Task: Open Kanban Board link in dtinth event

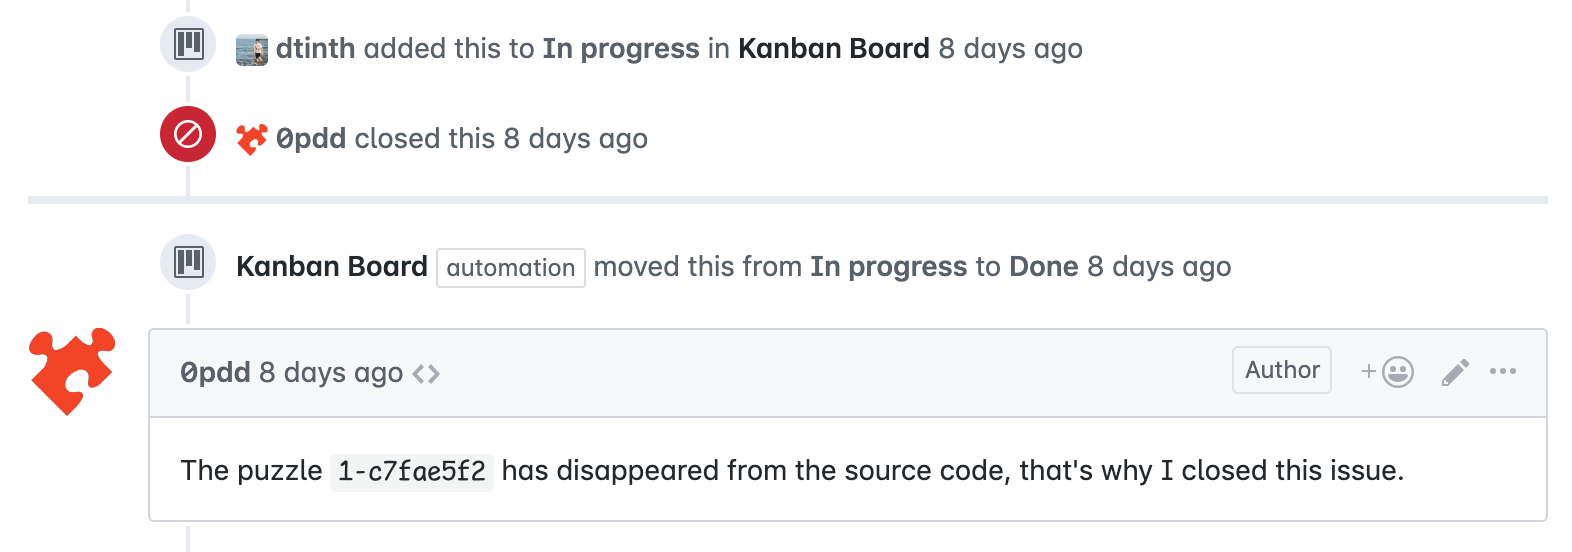Action: click(x=833, y=49)
